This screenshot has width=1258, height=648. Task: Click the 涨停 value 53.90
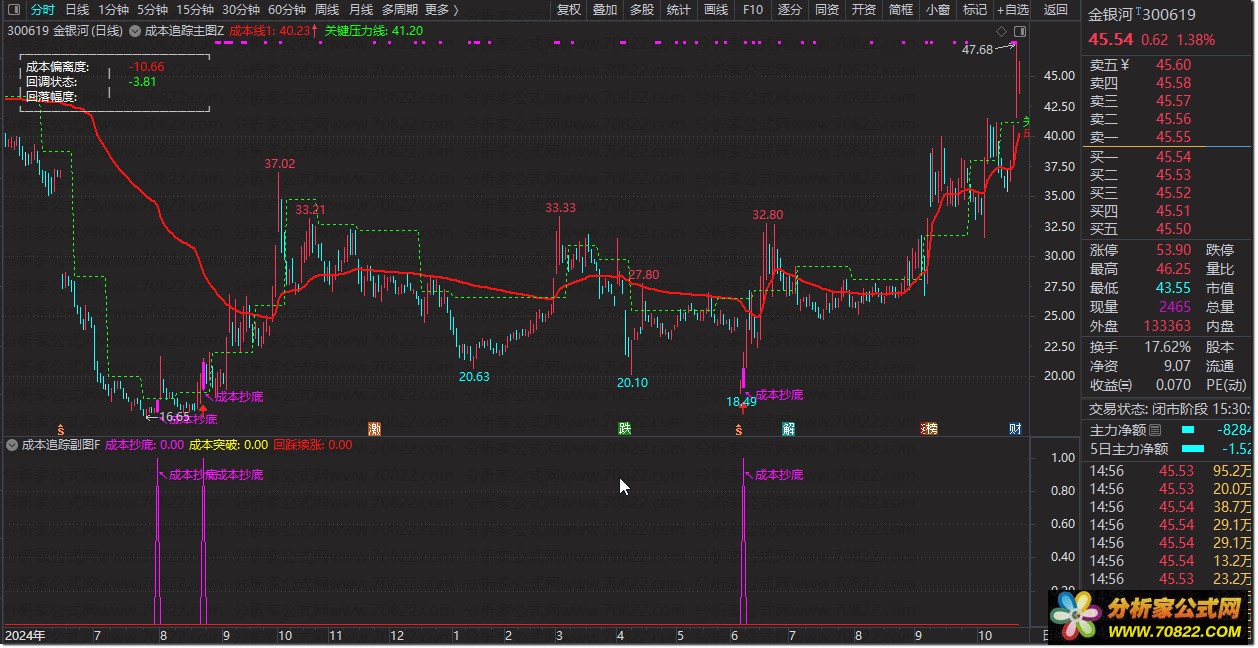click(1174, 250)
